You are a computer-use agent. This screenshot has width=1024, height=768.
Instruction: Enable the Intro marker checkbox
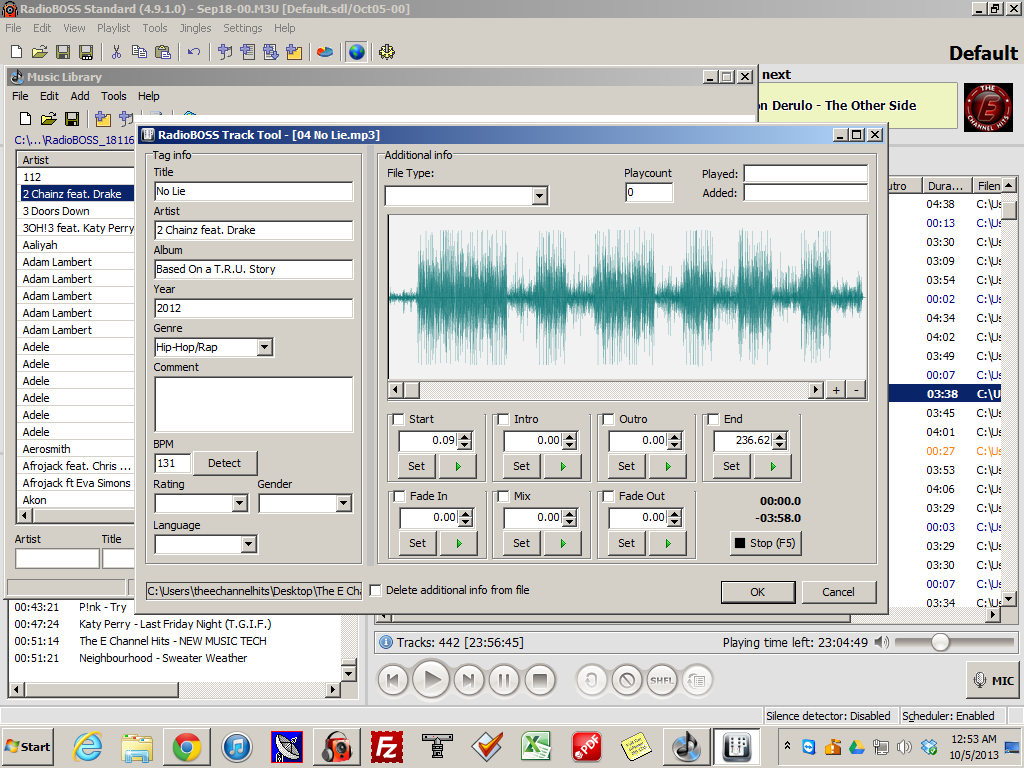[x=504, y=419]
